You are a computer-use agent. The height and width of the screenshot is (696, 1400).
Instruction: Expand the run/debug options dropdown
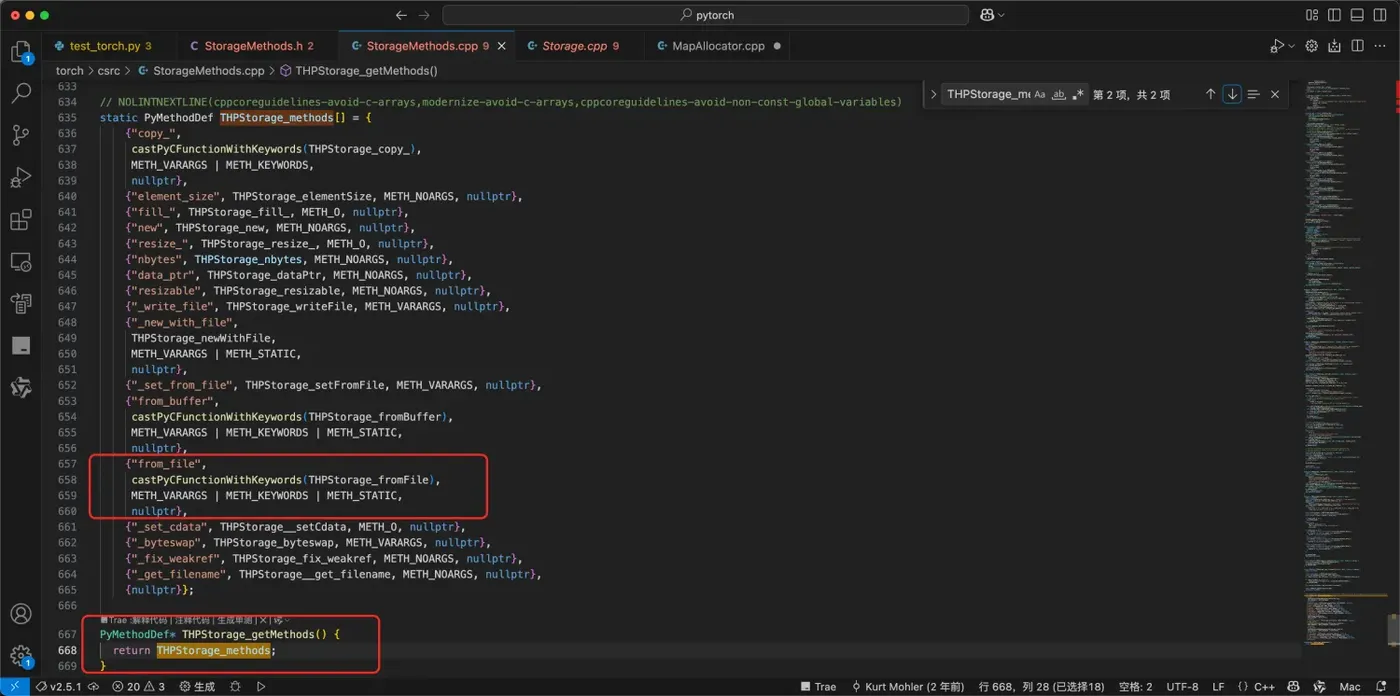point(1291,46)
